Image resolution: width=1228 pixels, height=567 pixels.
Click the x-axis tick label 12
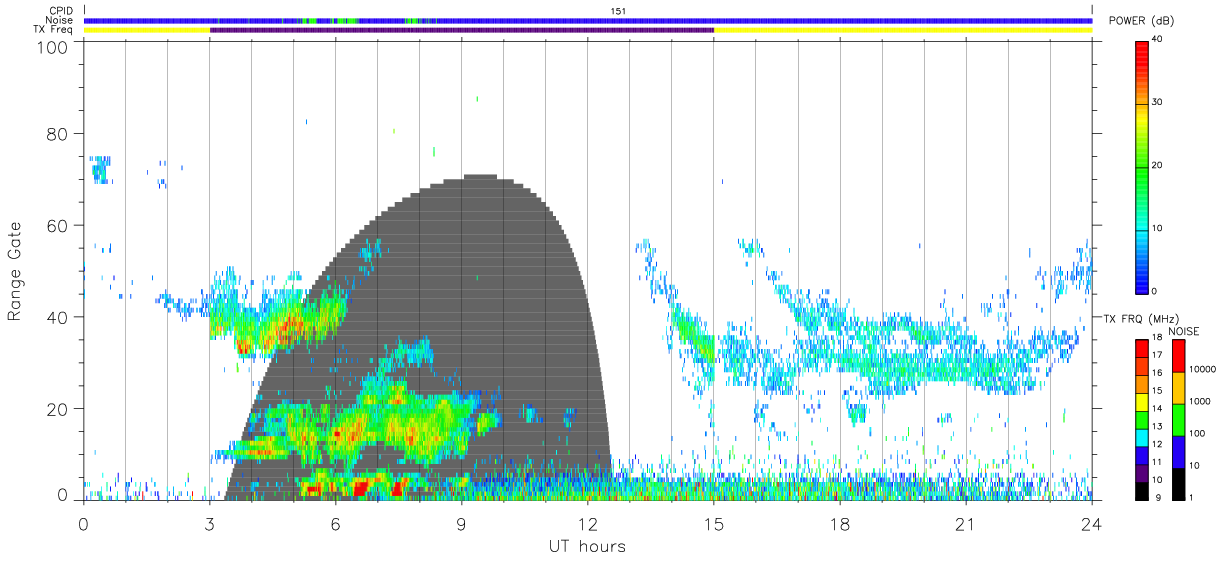pos(587,523)
